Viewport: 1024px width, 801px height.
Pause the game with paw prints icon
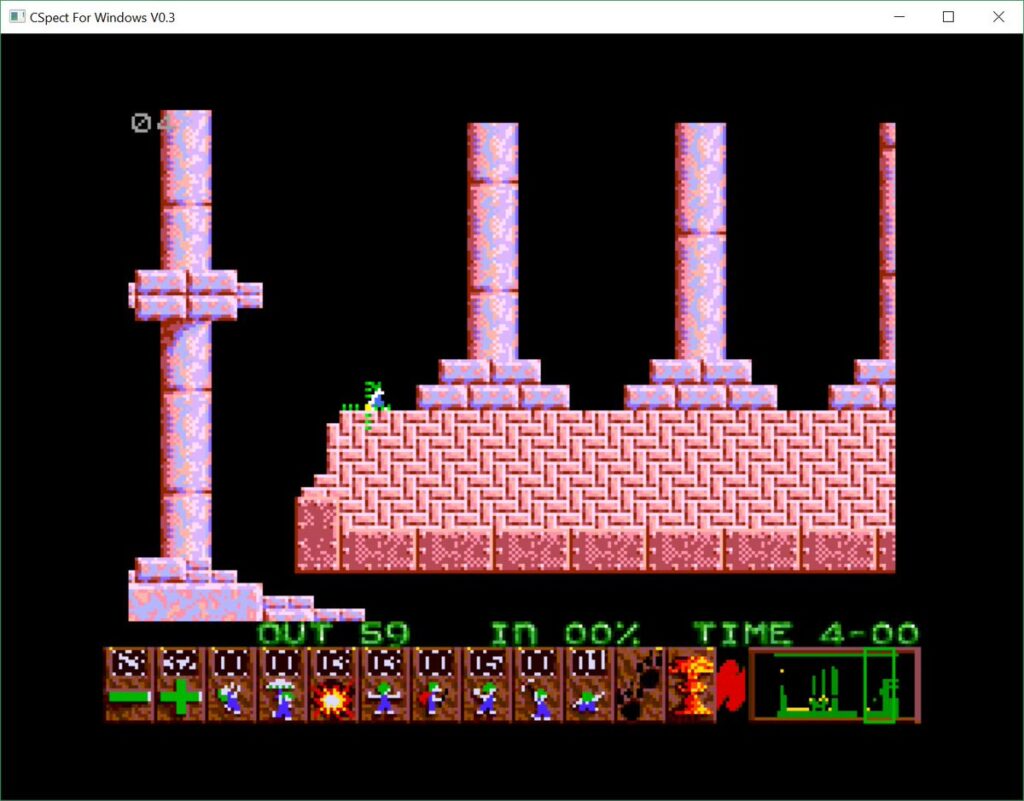coord(639,684)
